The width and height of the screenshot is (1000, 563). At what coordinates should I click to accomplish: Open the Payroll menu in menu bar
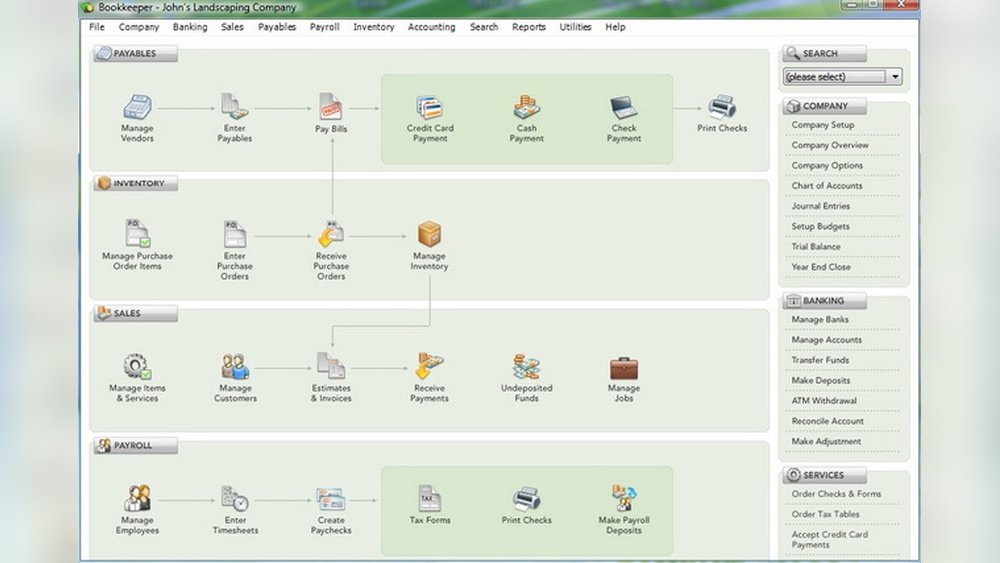[x=324, y=27]
